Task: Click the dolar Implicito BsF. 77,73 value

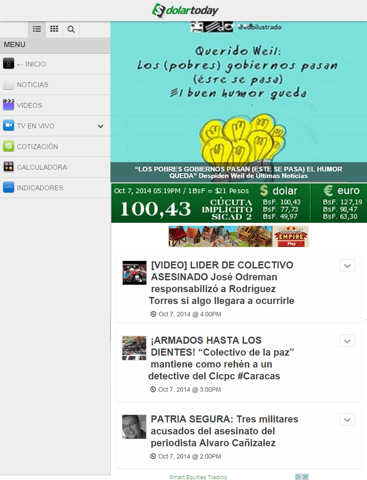Action: coord(280,209)
